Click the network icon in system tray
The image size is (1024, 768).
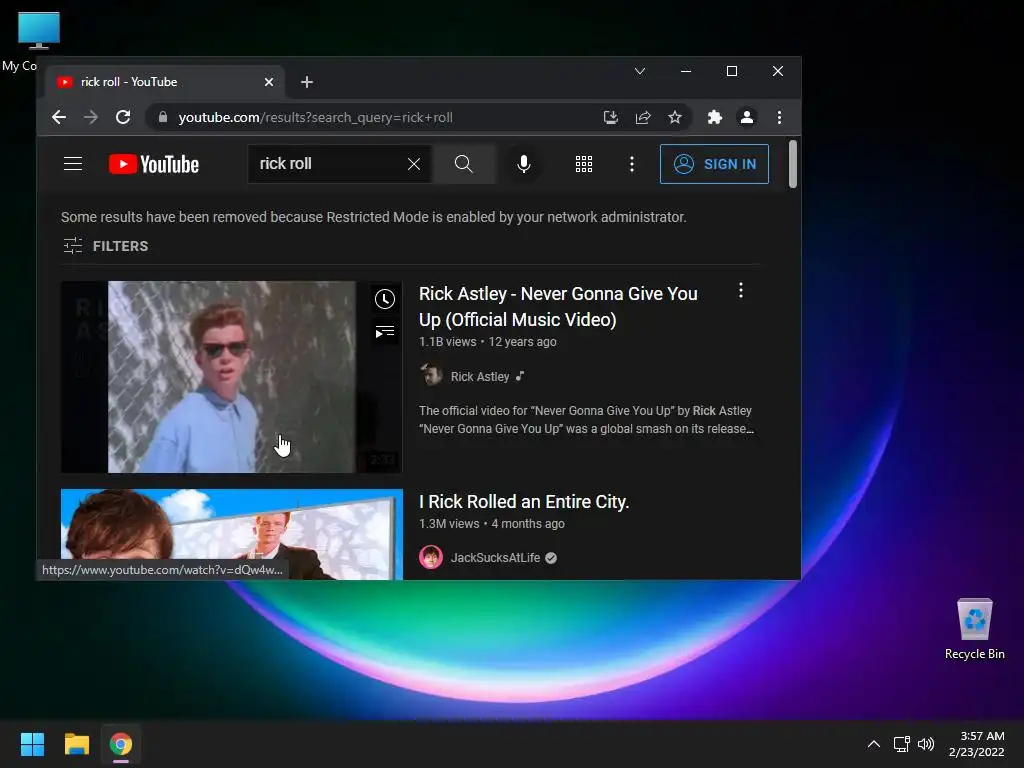click(x=902, y=744)
